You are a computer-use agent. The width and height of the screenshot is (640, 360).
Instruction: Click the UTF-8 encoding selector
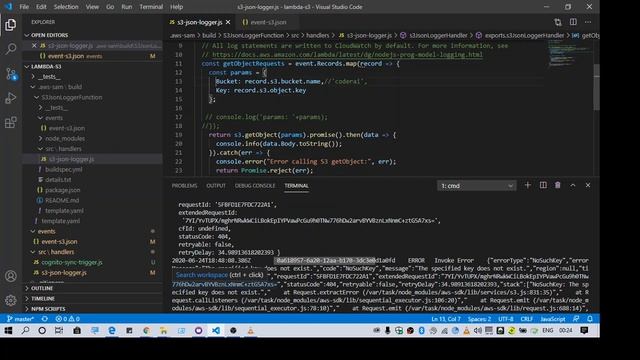tap(506, 319)
